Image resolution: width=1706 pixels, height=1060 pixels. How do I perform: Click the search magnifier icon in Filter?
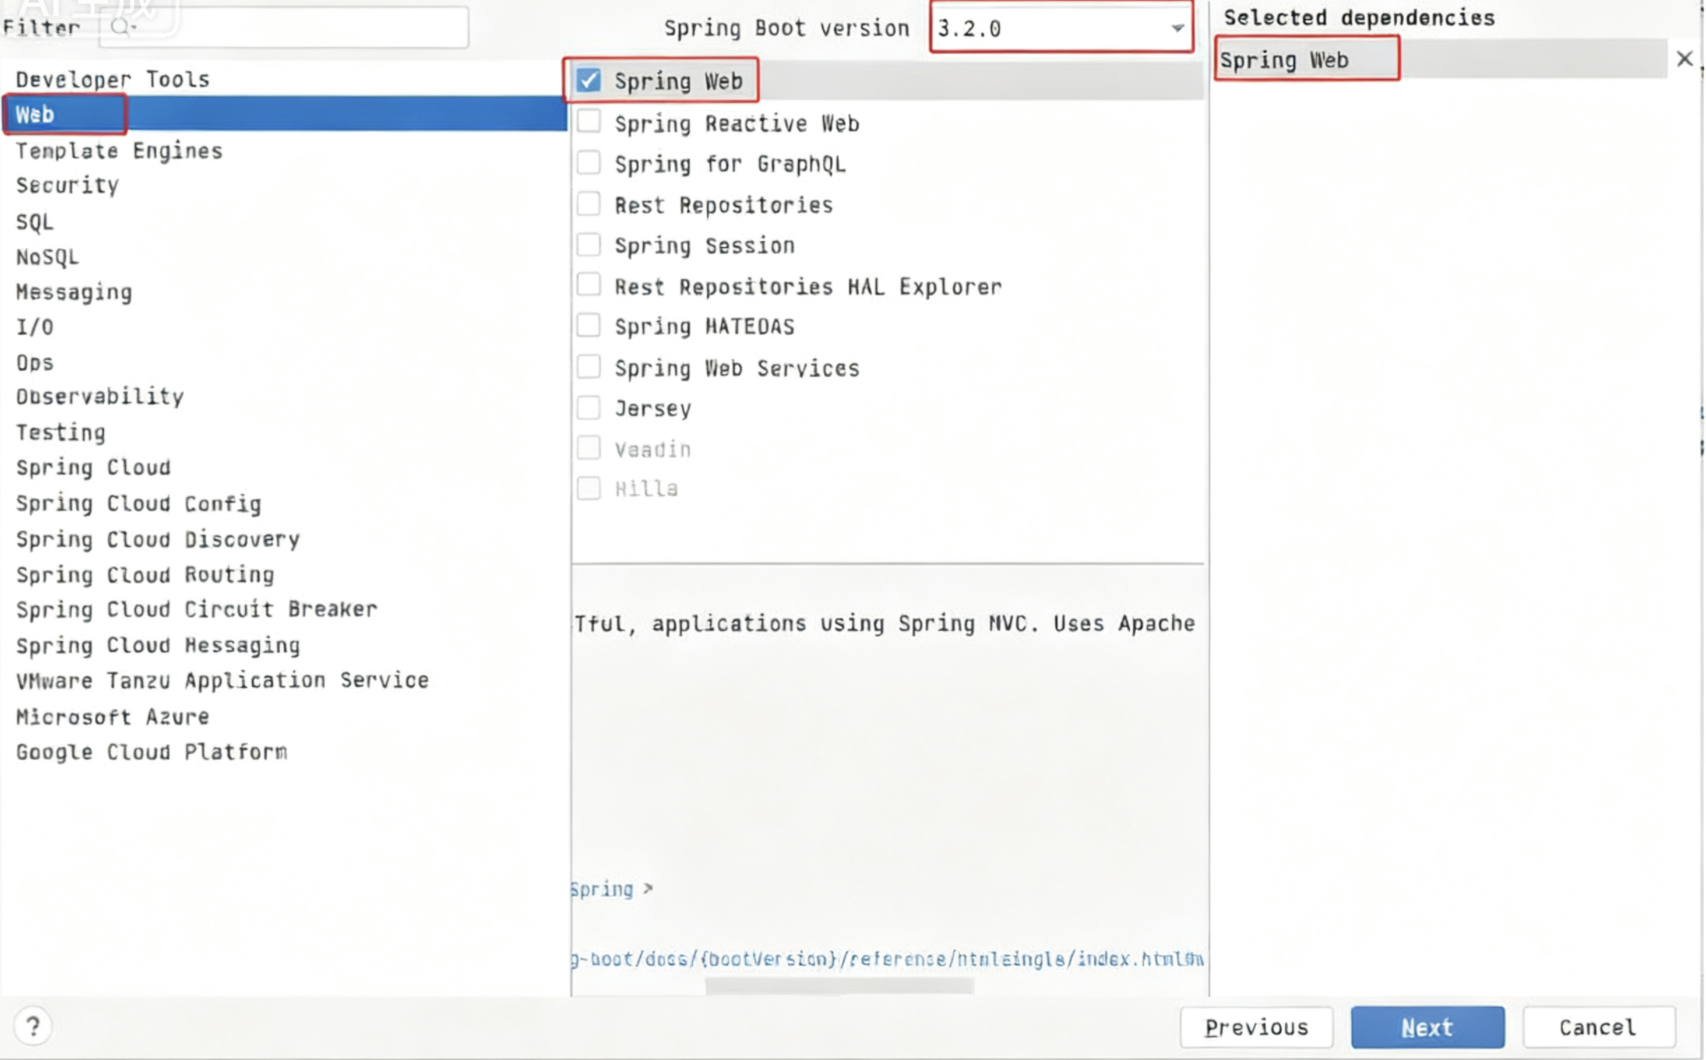pyautogui.click(x=122, y=28)
